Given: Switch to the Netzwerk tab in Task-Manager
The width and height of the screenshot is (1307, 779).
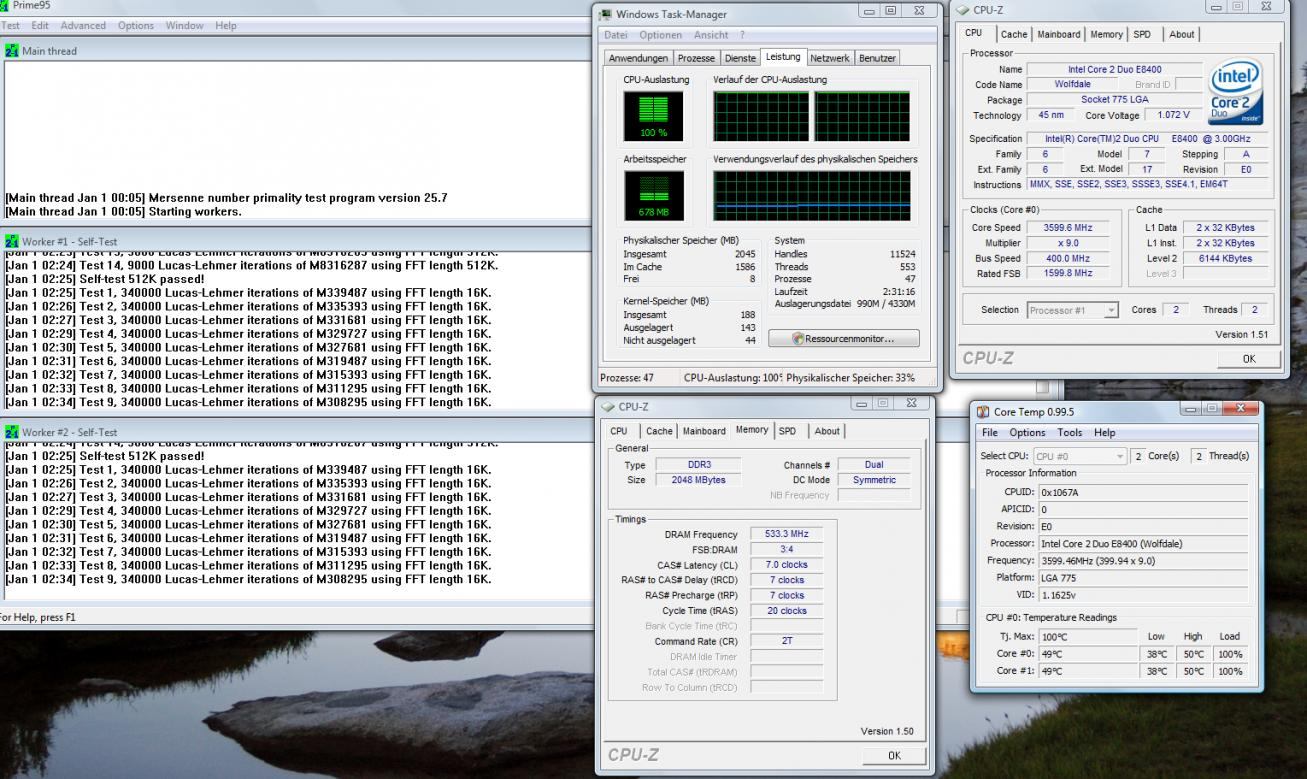Looking at the screenshot, I should click(x=830, y=58).
